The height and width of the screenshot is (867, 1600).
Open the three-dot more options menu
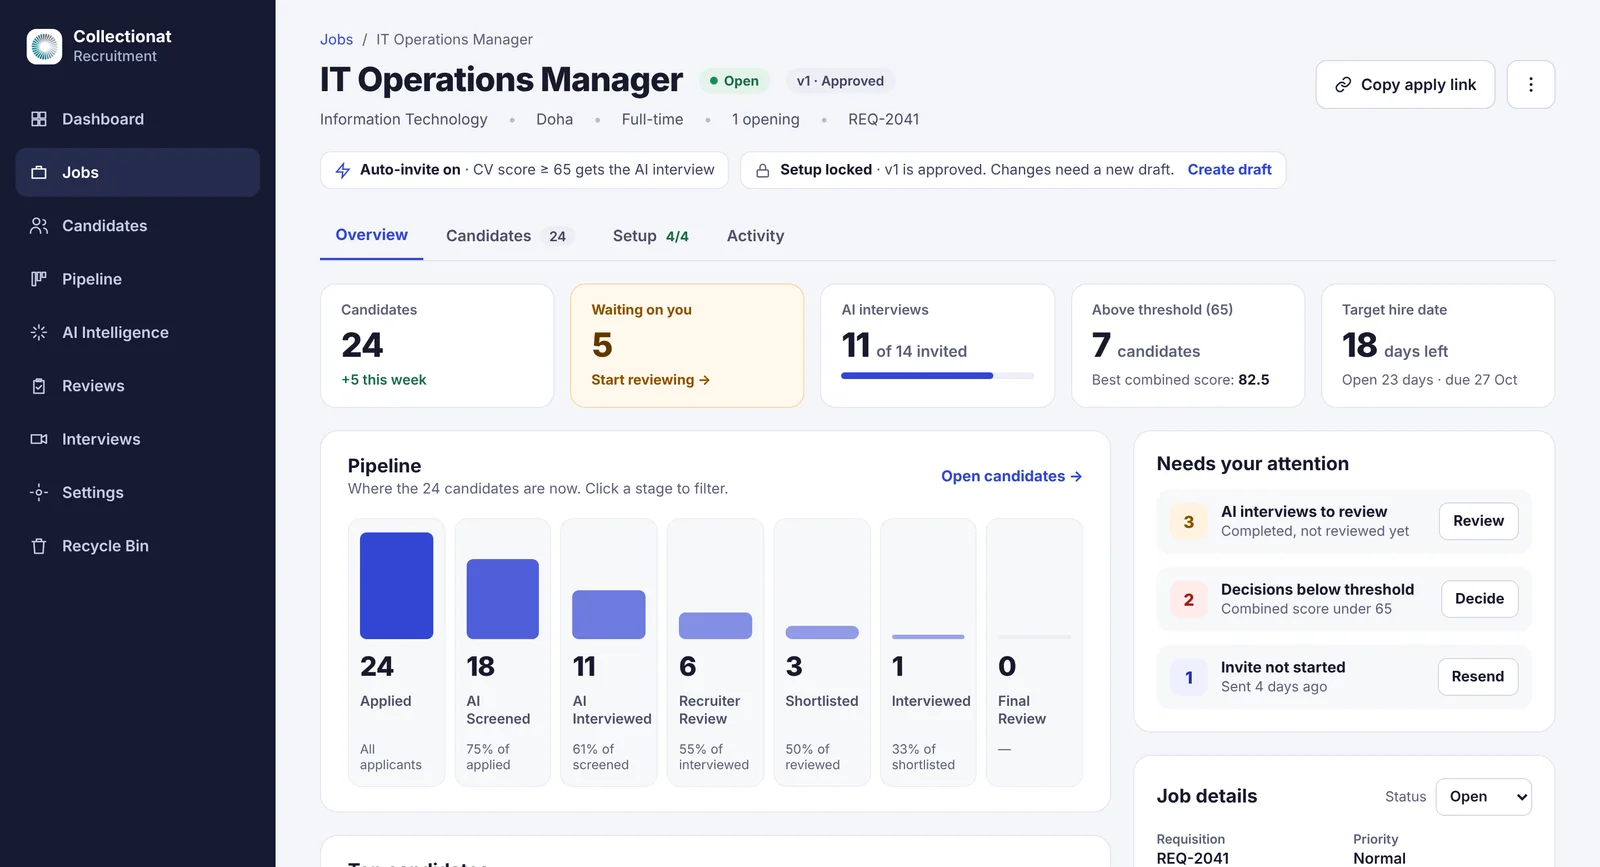click(x=1530, y=85)
